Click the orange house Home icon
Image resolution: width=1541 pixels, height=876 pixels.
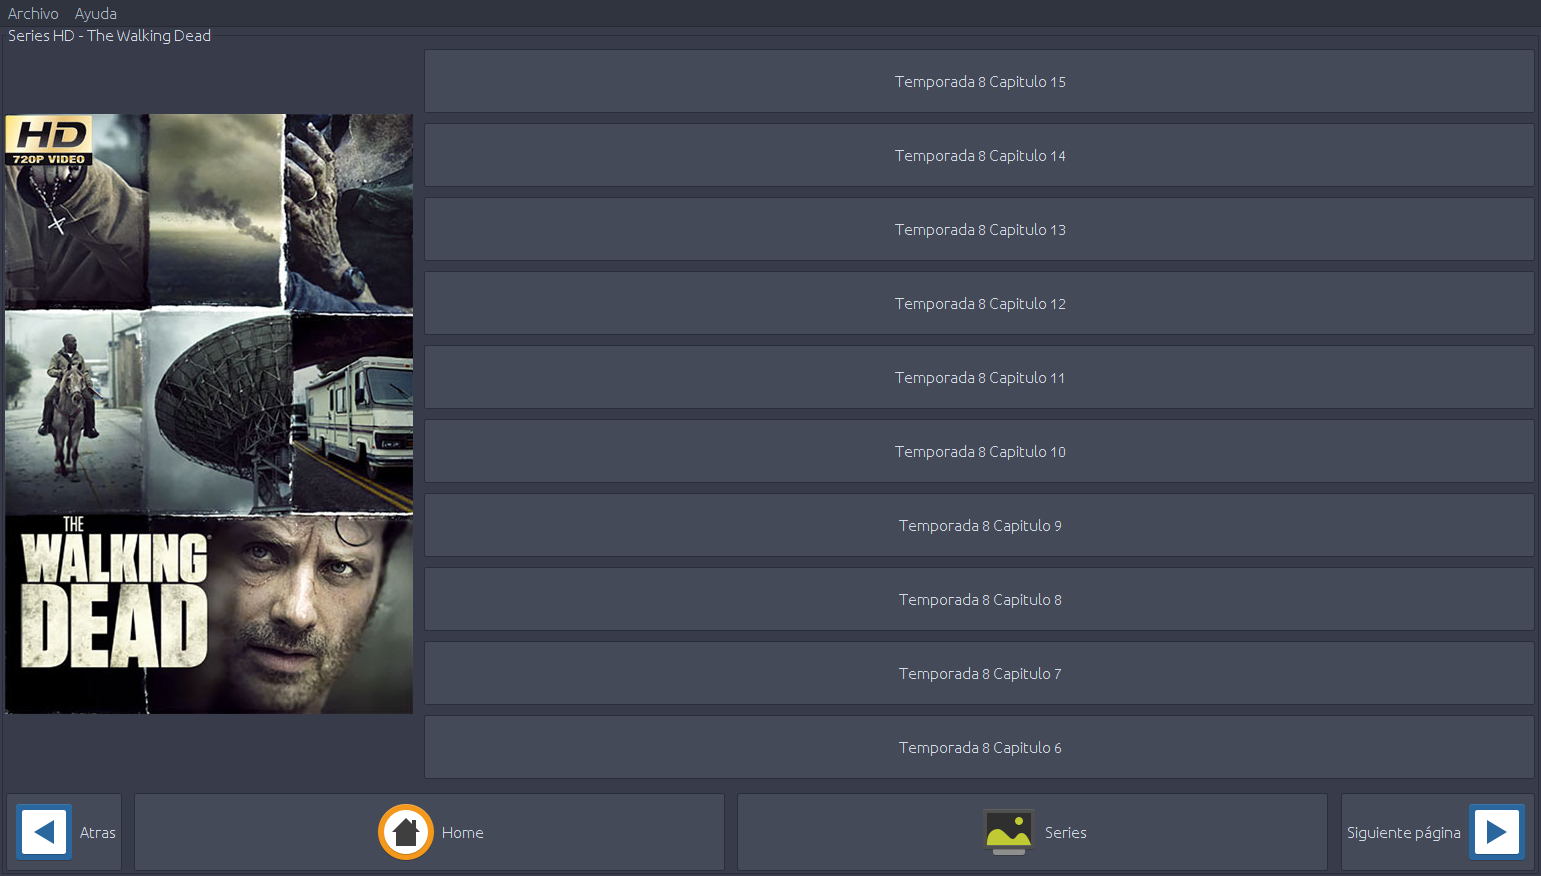406,832
